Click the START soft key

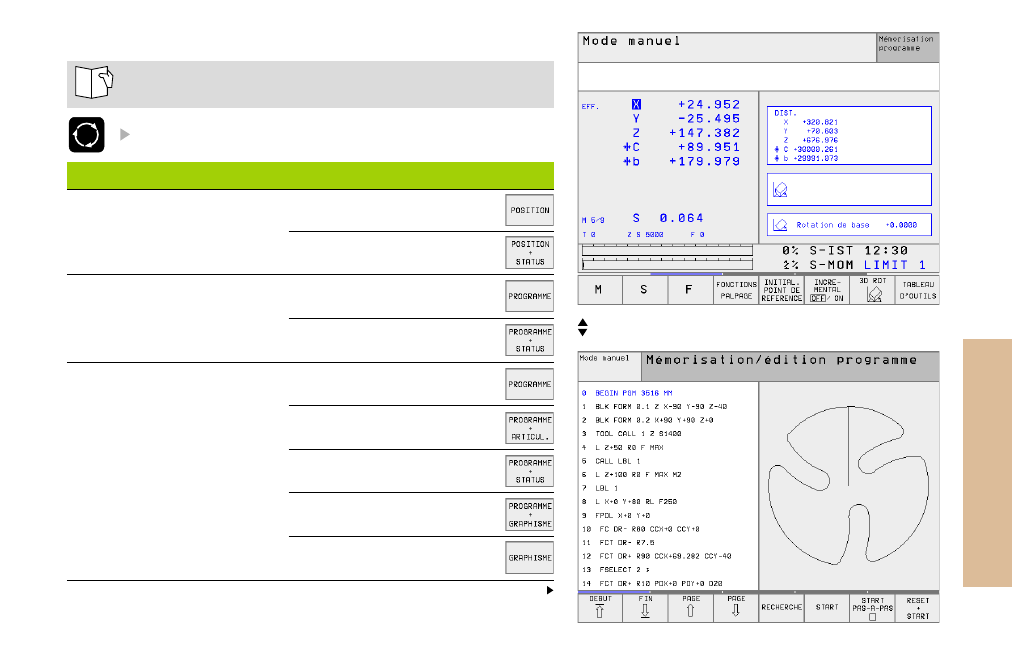coord(827,608)
